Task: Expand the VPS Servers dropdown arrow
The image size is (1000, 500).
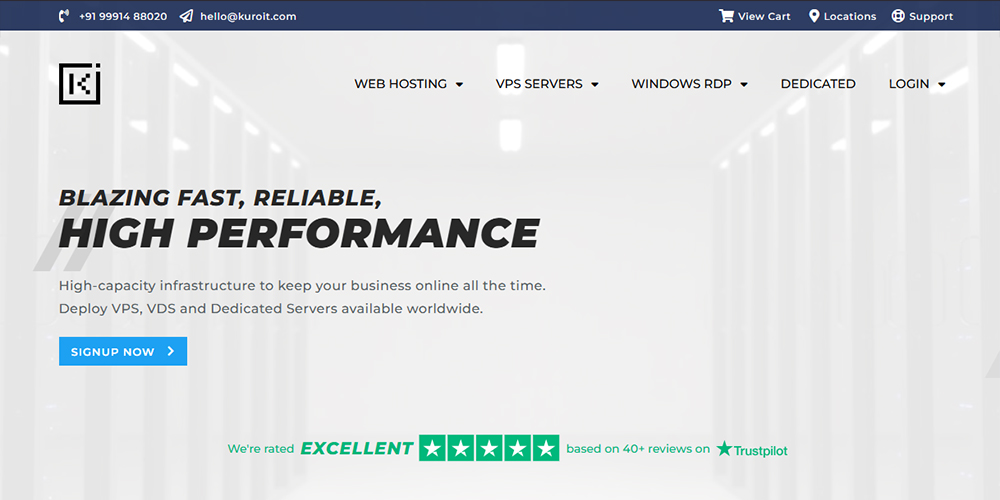Action: click(x=595, y=85)
